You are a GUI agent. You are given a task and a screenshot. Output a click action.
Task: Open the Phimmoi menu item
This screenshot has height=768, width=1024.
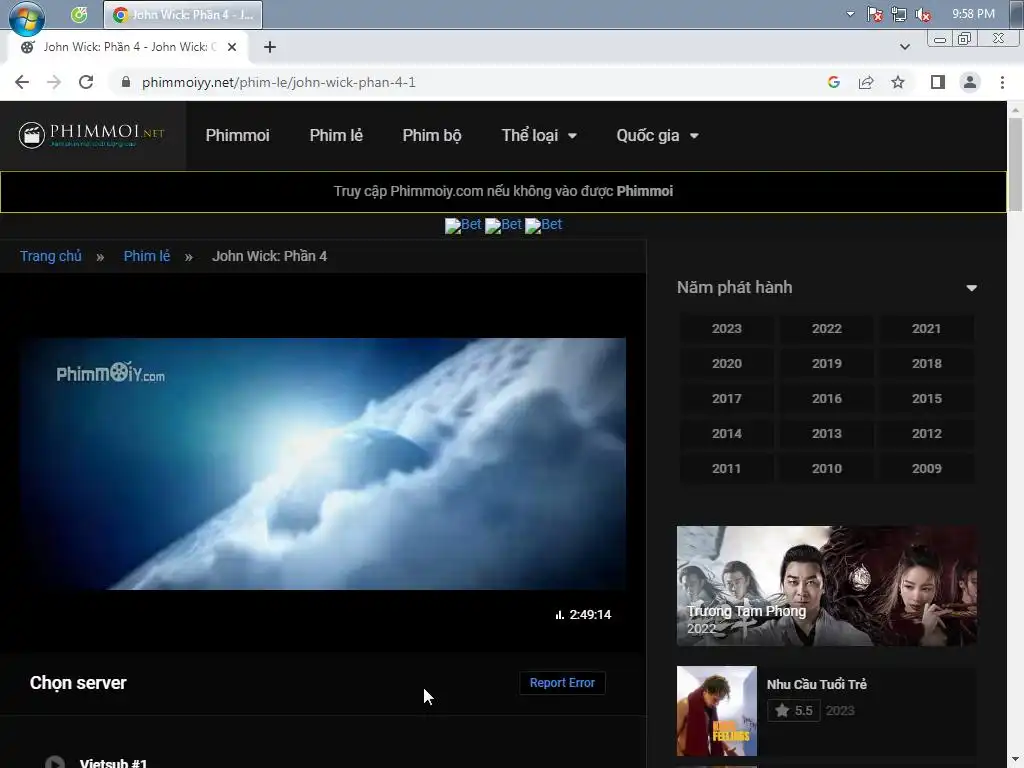pos(238,135)
